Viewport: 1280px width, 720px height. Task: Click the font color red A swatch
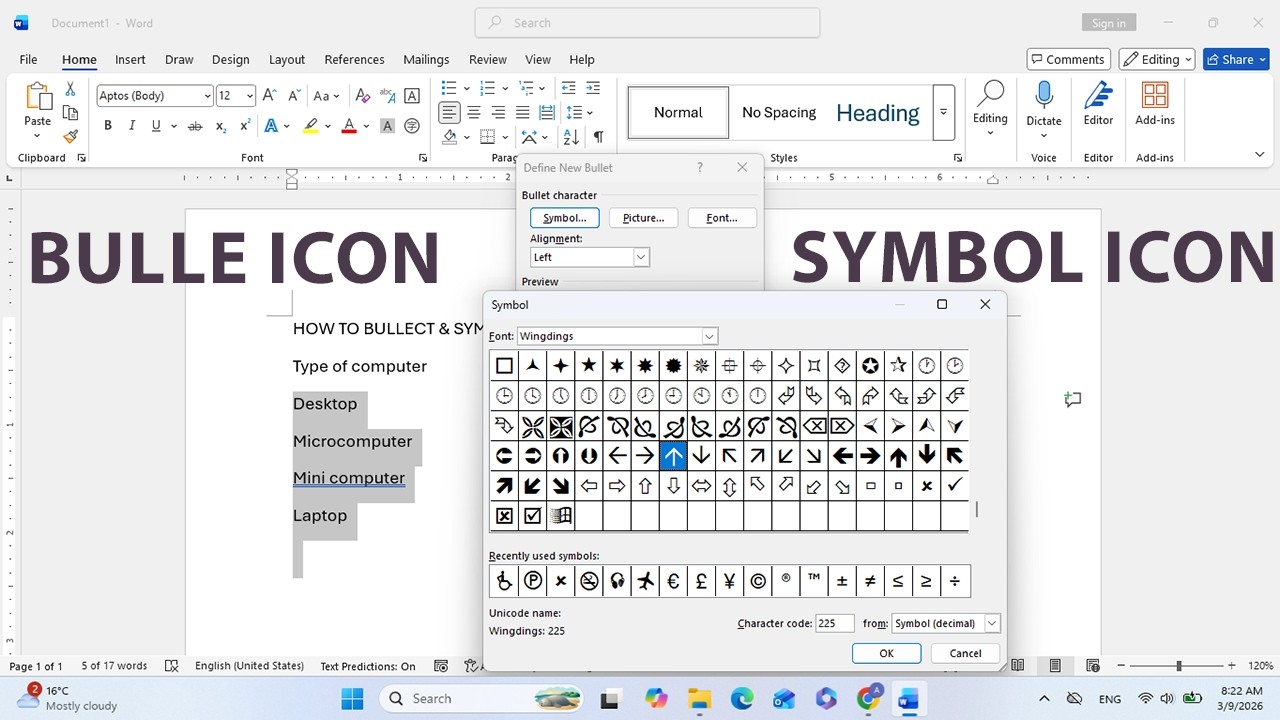349,126
